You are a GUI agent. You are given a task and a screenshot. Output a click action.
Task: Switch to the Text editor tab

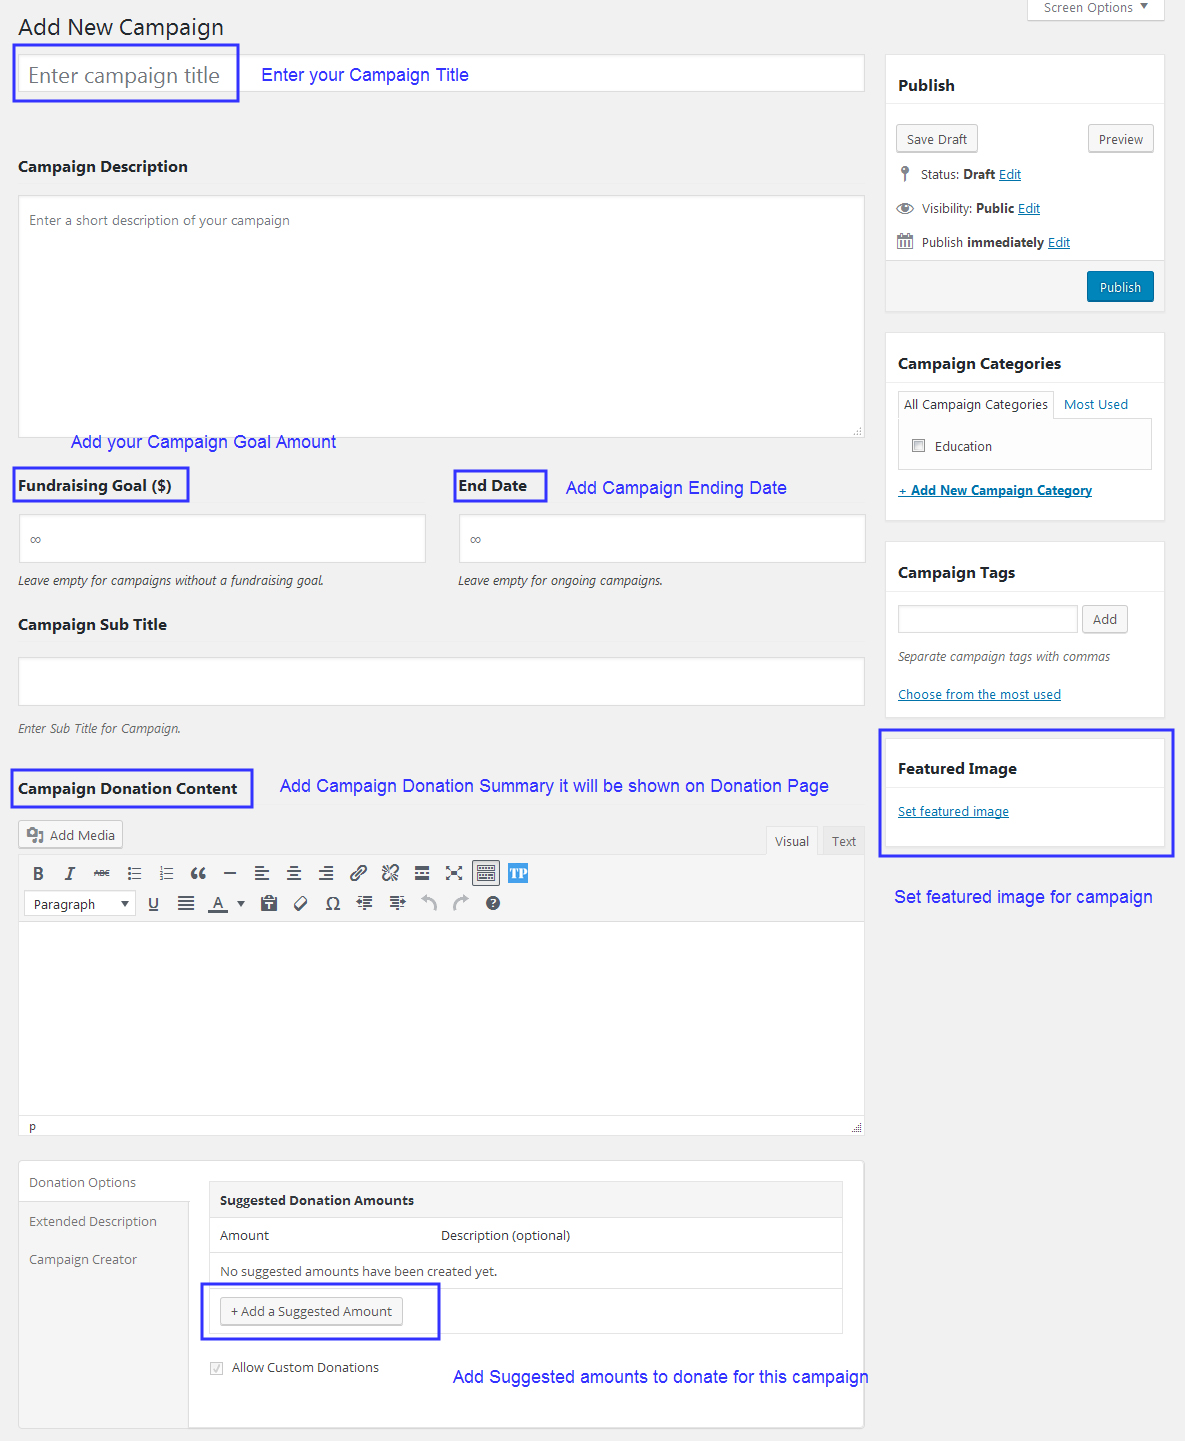tap(843, 841)
